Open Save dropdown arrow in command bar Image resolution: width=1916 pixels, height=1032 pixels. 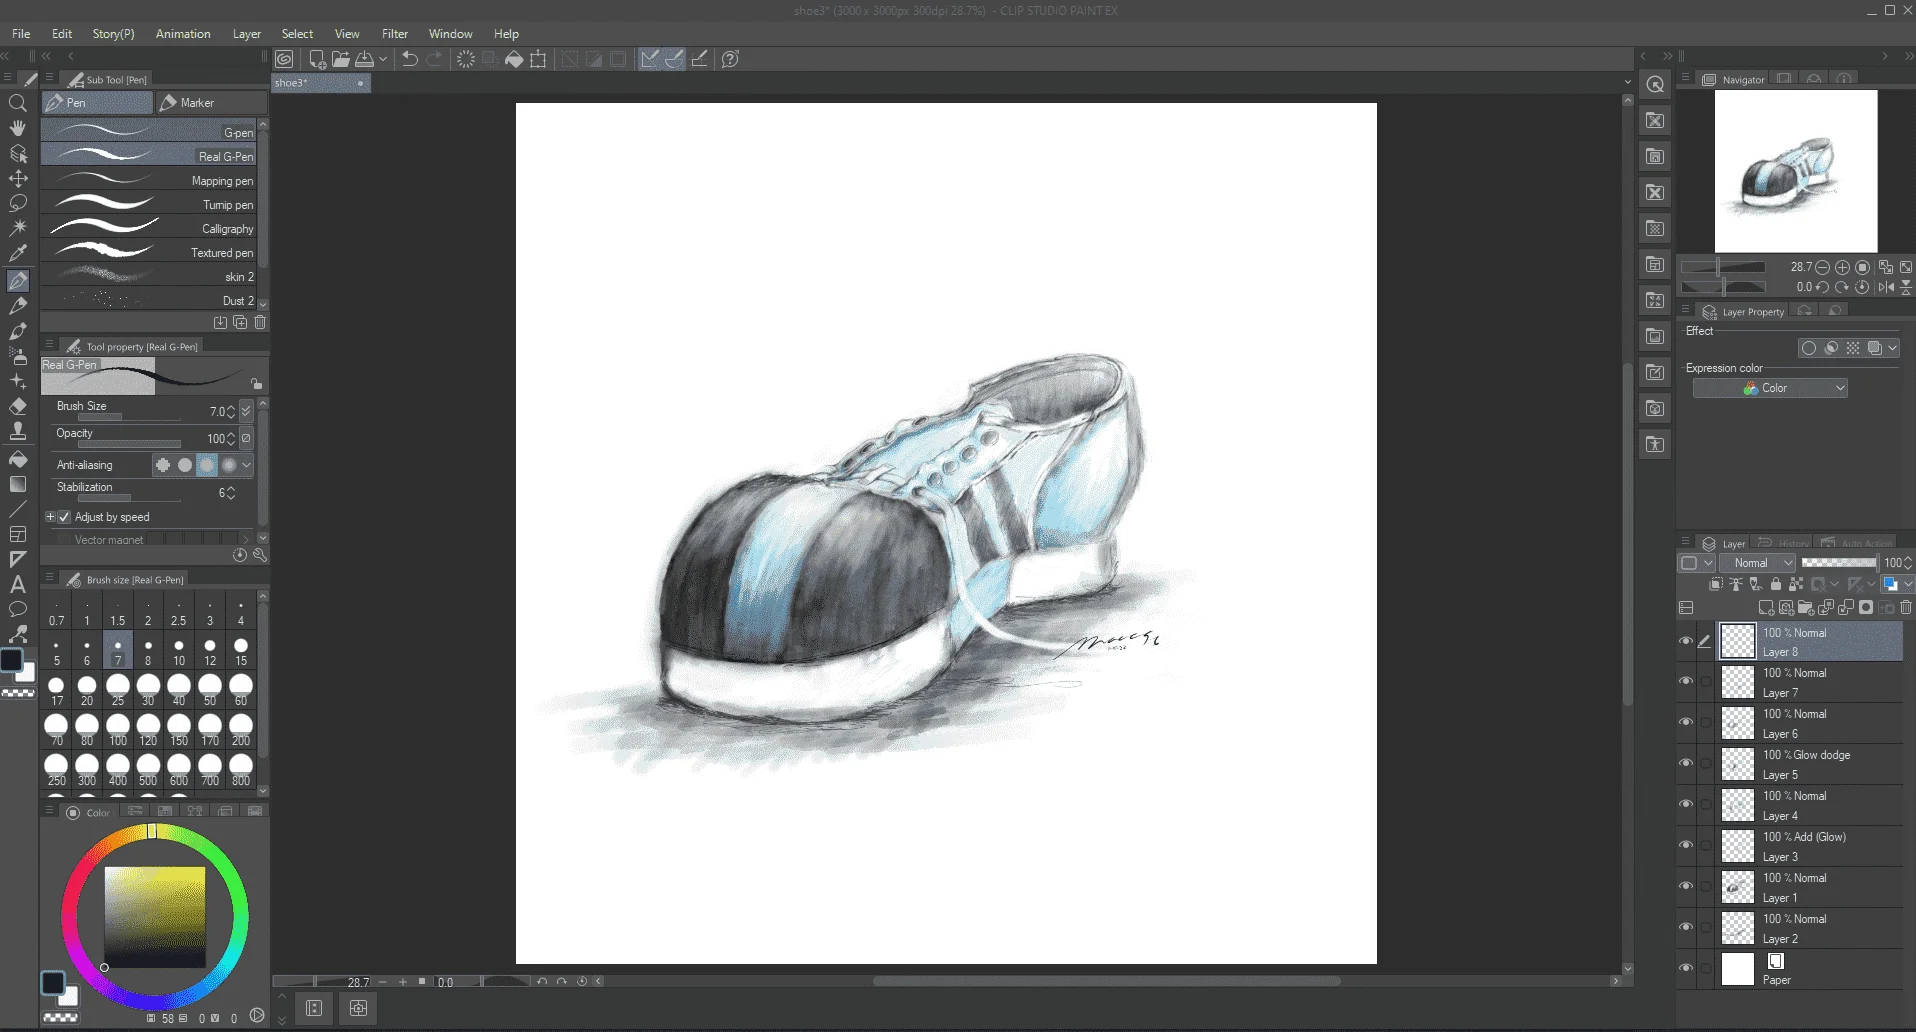383,59
